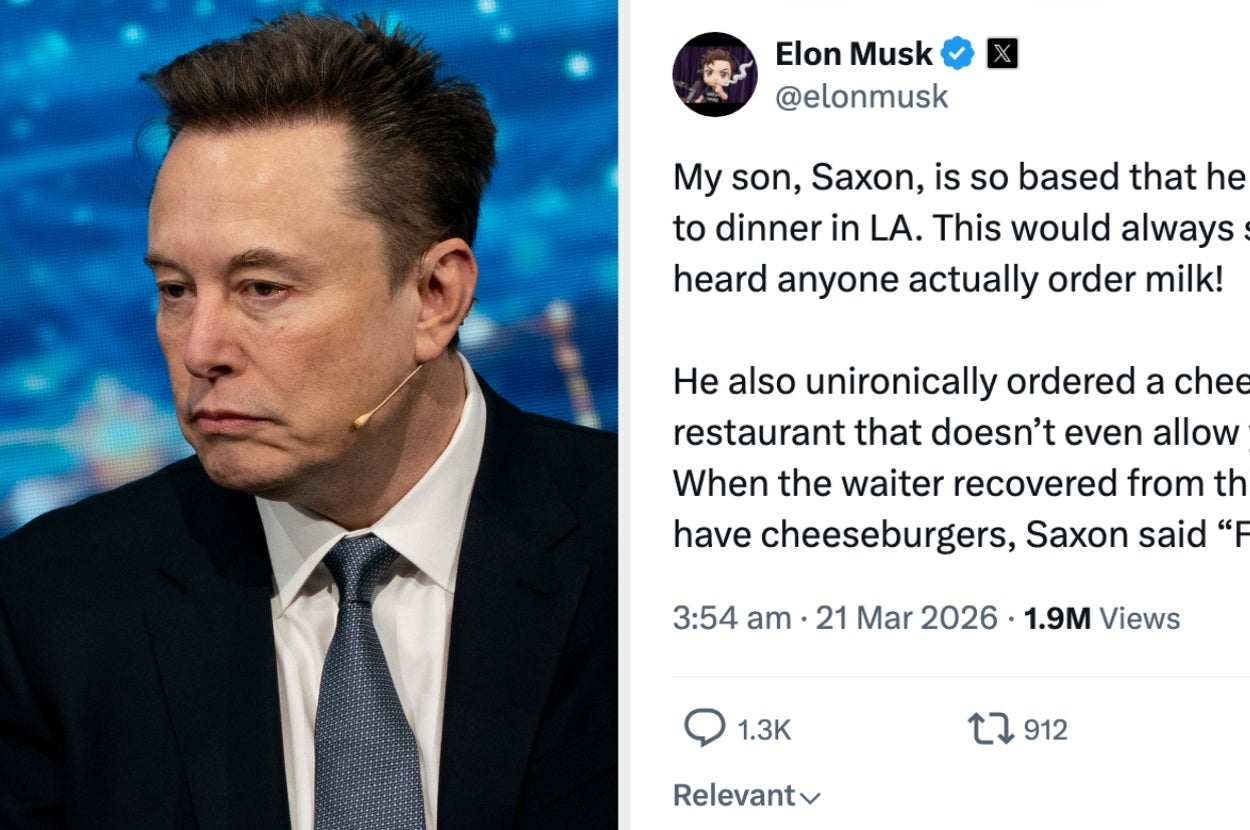The width and height of the screenshot is (1250, 830).
Task: Click the 3:54 am timestamp
Action: [x=731, y=618]
